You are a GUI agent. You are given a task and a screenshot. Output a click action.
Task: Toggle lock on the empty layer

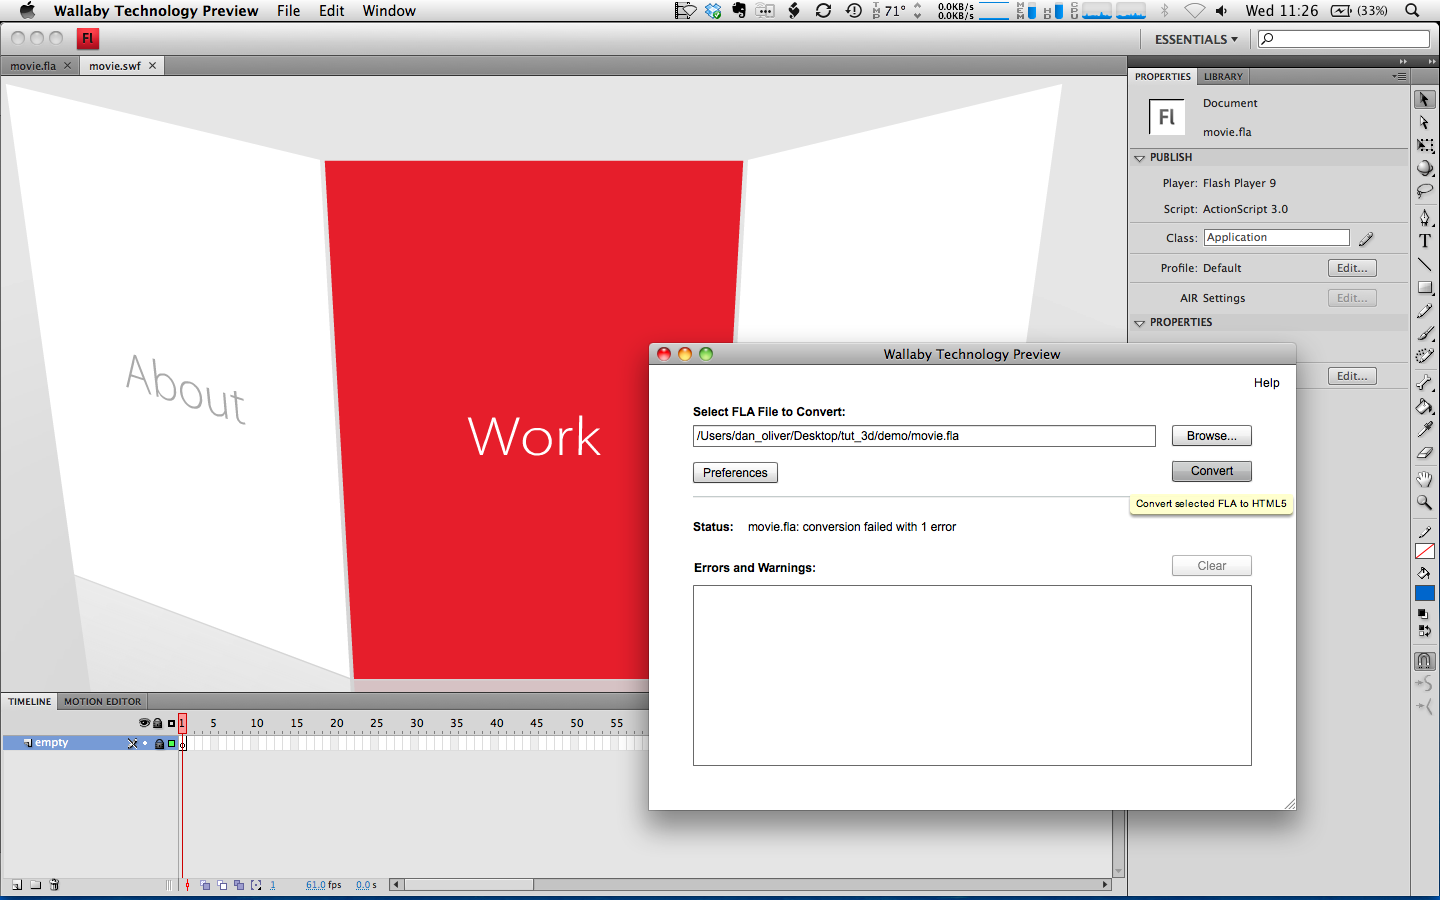[159, 743]
